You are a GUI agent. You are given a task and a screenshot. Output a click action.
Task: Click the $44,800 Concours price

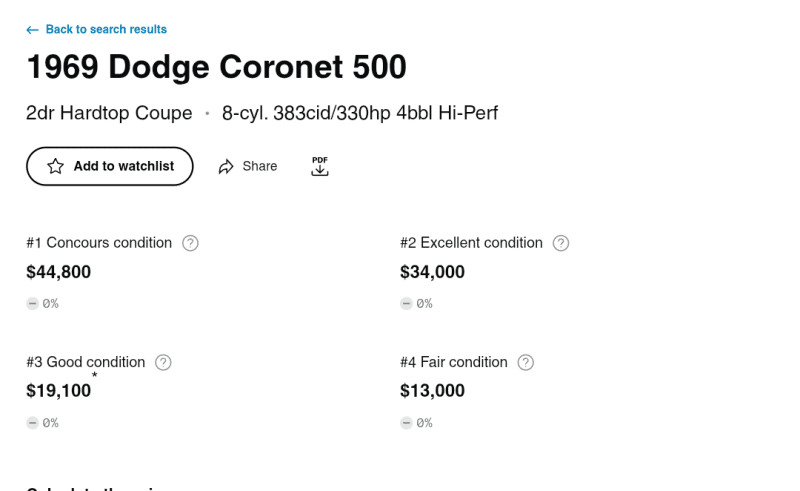(x=58, y=272)
